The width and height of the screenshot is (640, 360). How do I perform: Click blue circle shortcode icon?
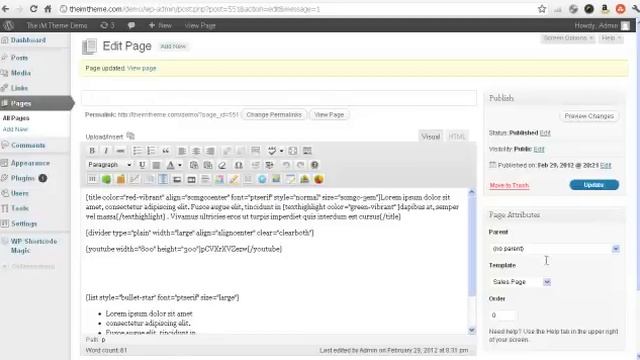click(x=262, y=179)
